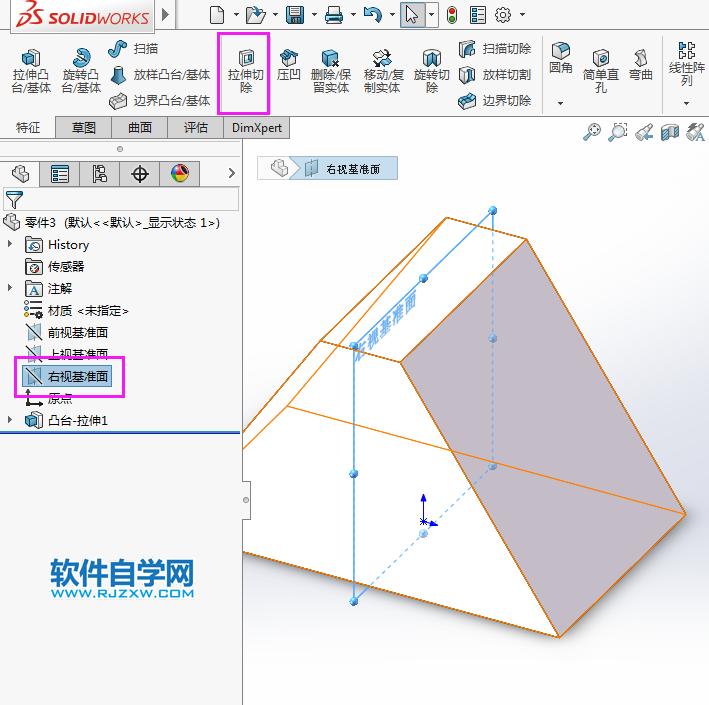Click the Dynamic Annotation Views icon
Image resolution: width=709 pixels, height=705 pixels.
click(695, 132)
